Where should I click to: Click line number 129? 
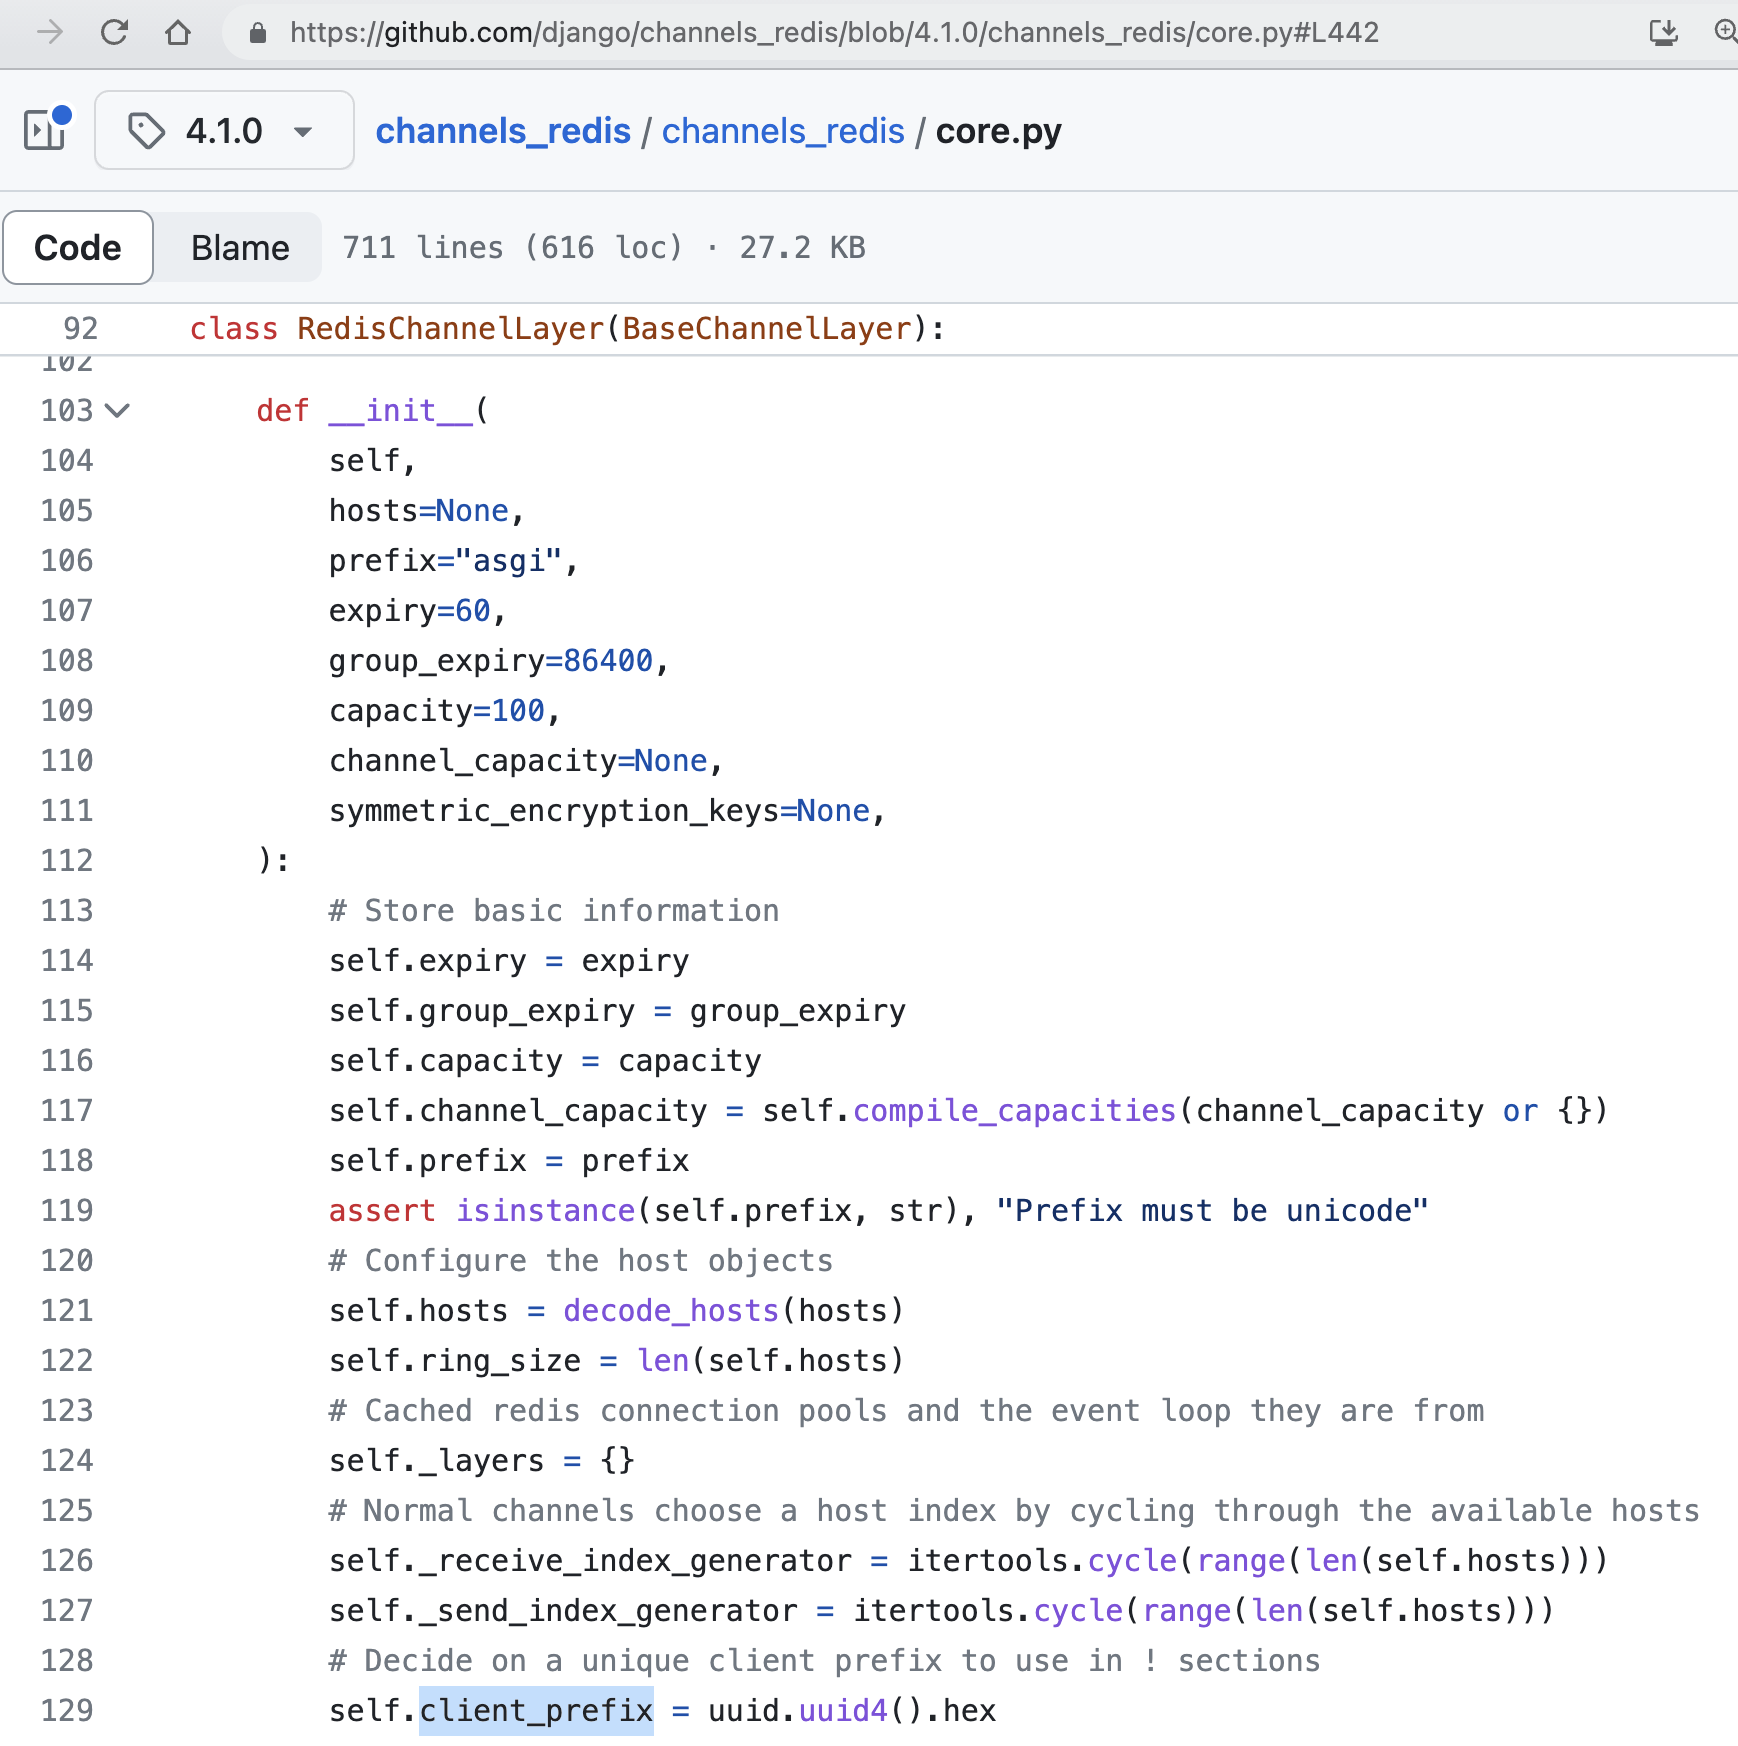(x=66, y=1710)
